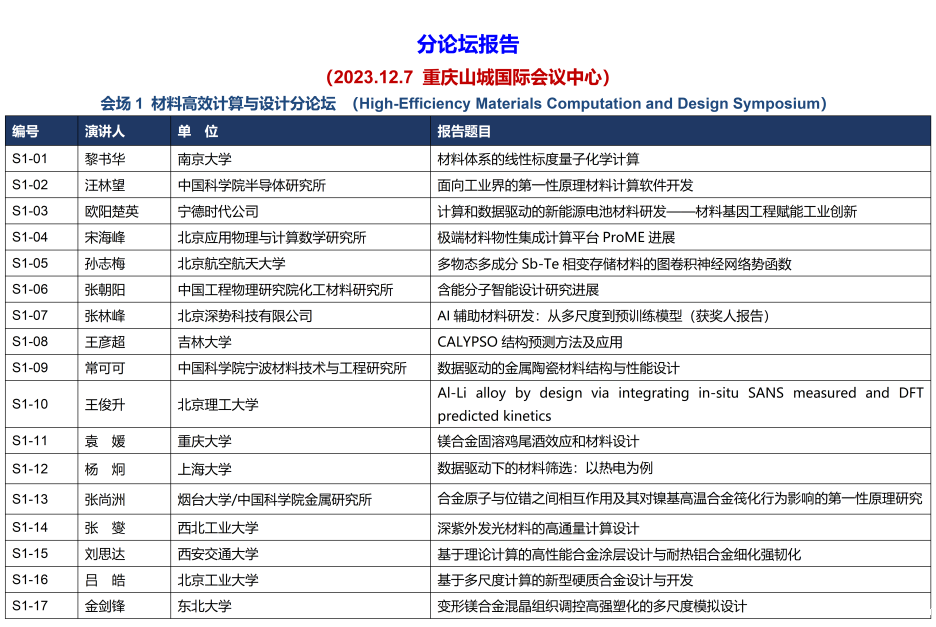Select speaker name 孙志梅
This screenshot has height=627, width=936.
[105, 263]
